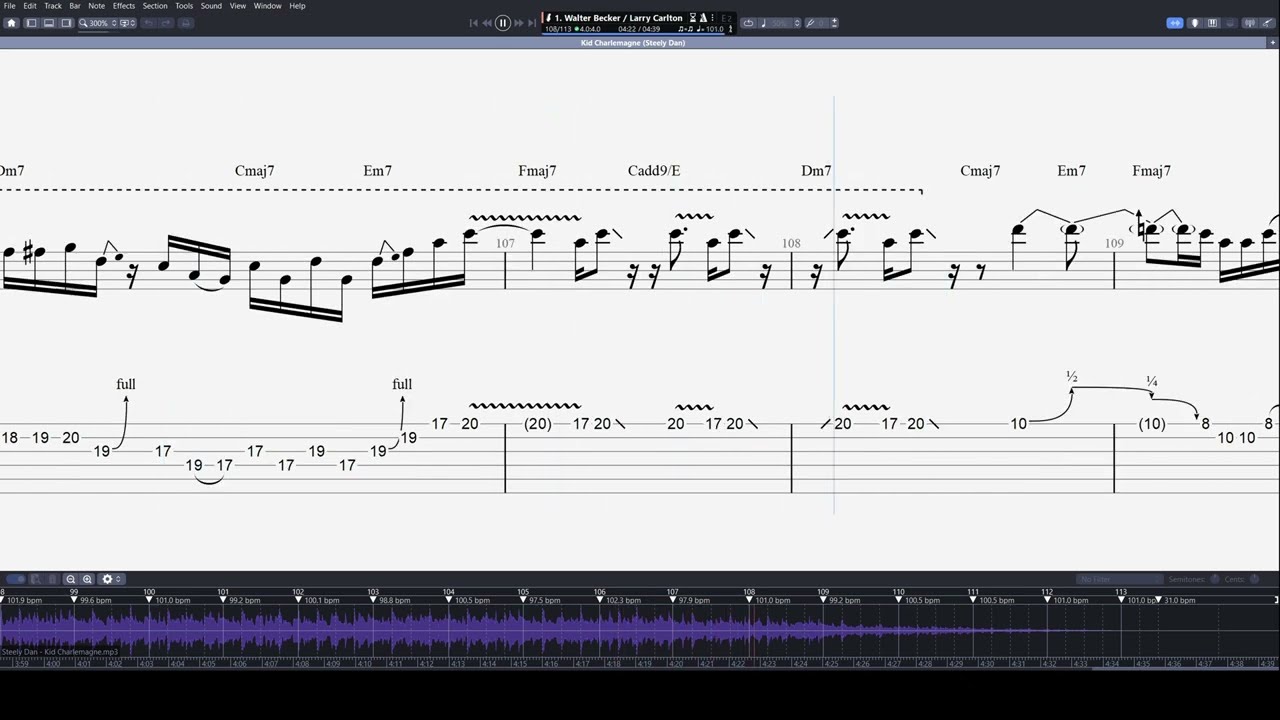1280x720 pixels.
Task: Click the first Cmaj7 chord symbol
Action: (x=254, y=171)
